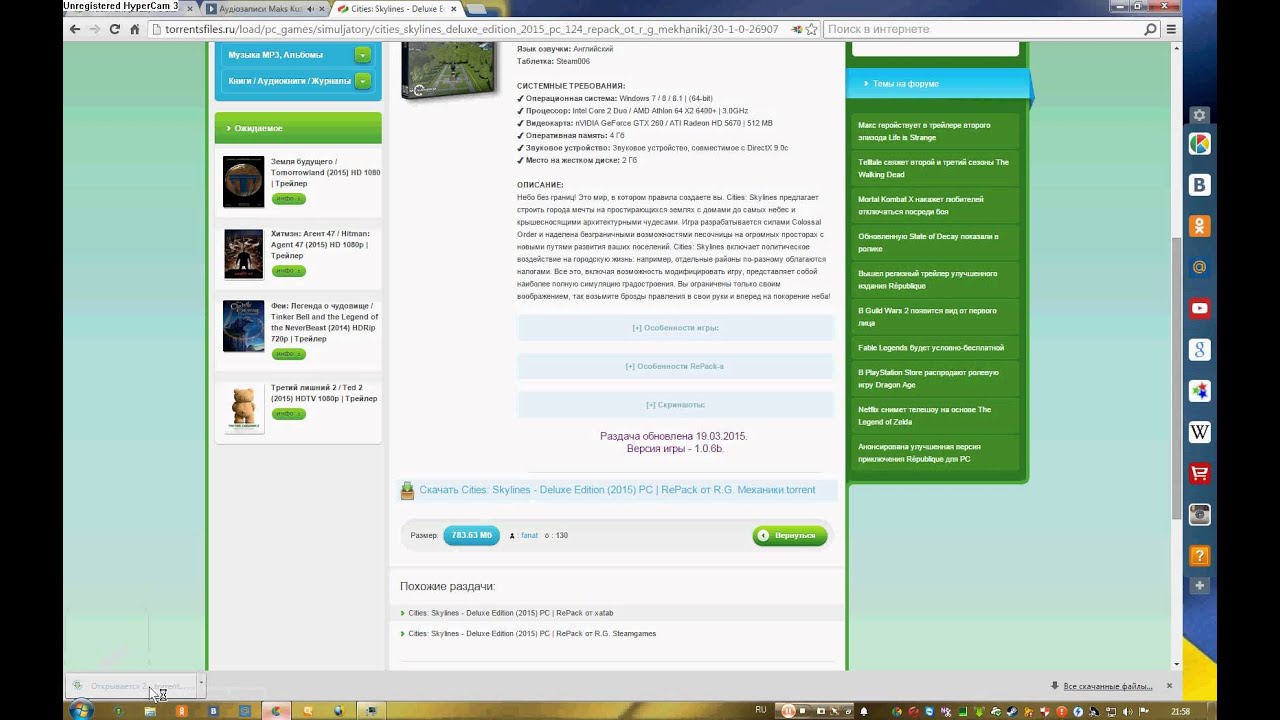Open Google from the sidebar
This screenshot has width=1280, height=720.
coord(1200,349)
